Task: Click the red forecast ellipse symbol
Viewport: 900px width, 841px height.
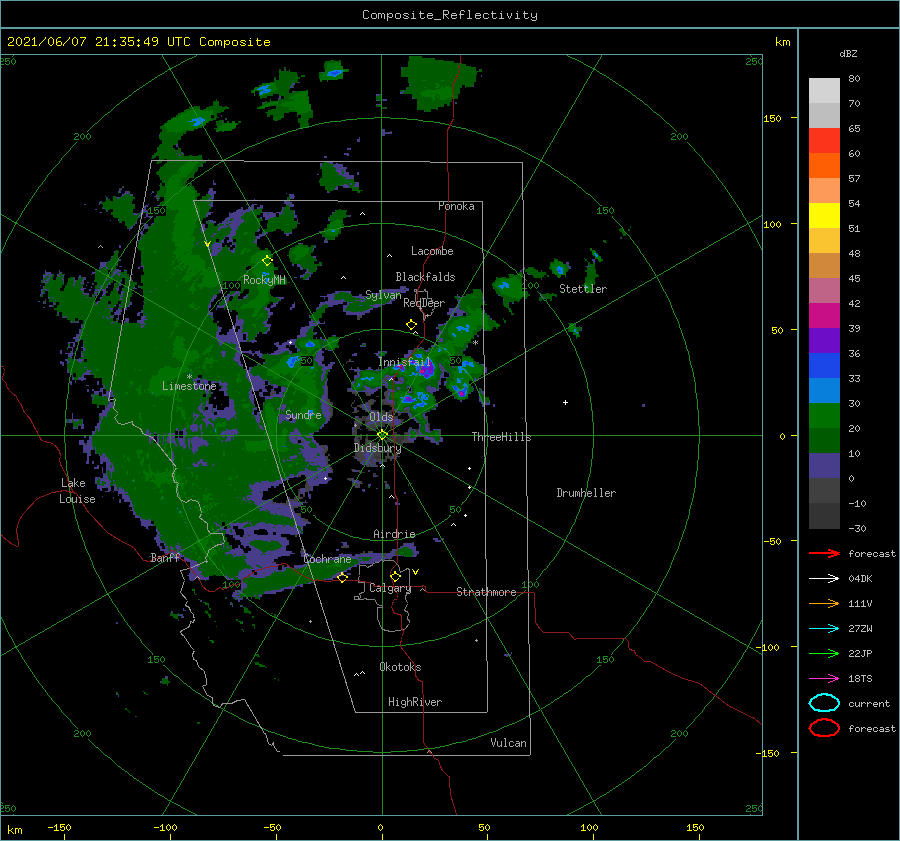Action: 824,728
